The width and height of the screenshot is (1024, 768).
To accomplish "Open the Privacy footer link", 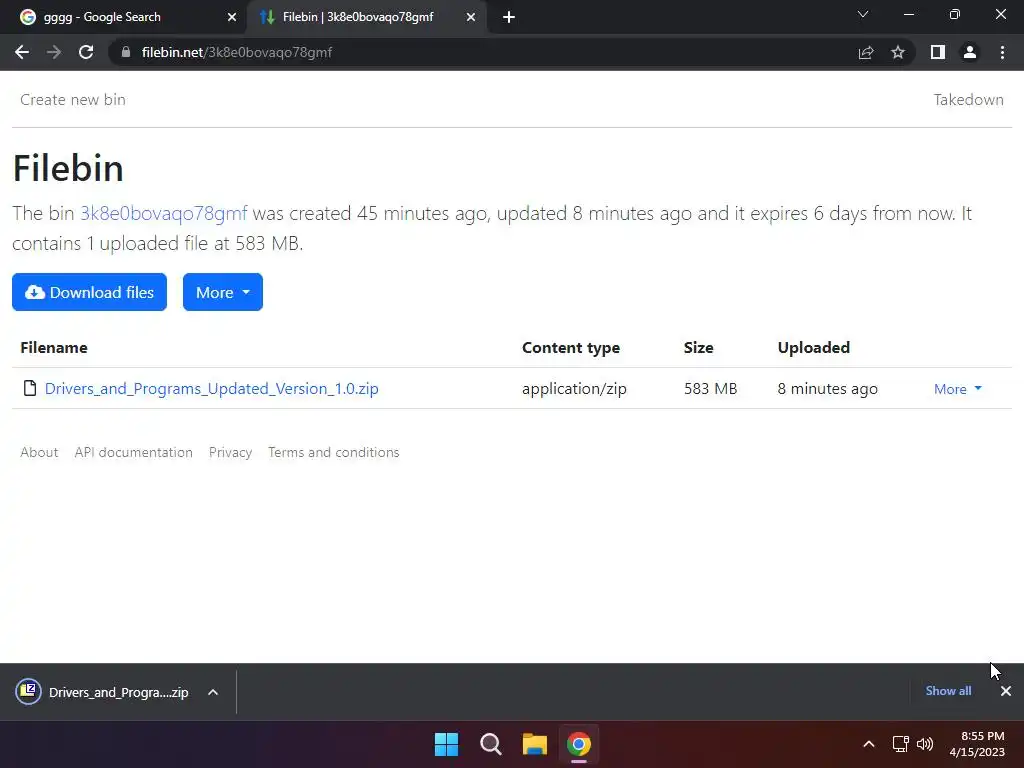I will (x=231, y=452).
